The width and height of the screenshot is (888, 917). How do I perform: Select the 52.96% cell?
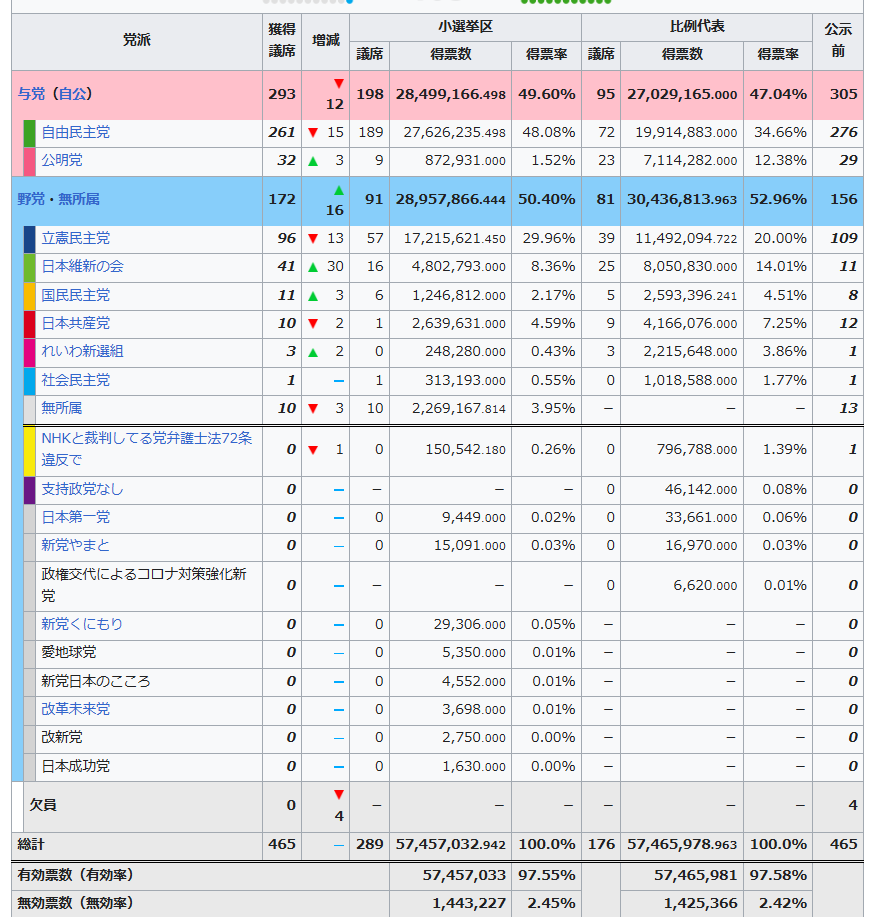point(778,199)
